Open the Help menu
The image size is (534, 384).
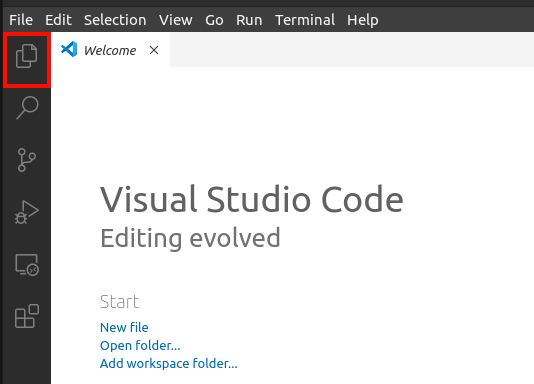click(x=363, y=20)
